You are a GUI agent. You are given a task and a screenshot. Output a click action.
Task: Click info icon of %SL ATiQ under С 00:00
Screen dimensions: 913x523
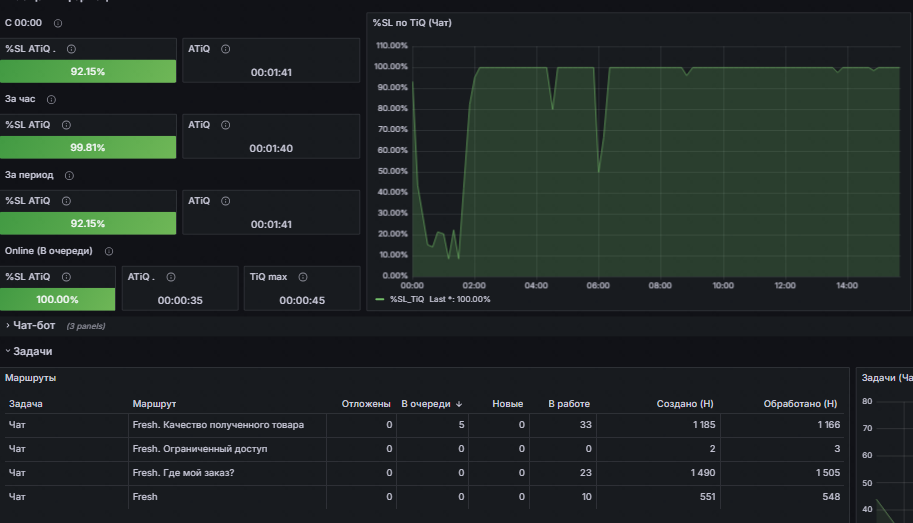71,49
